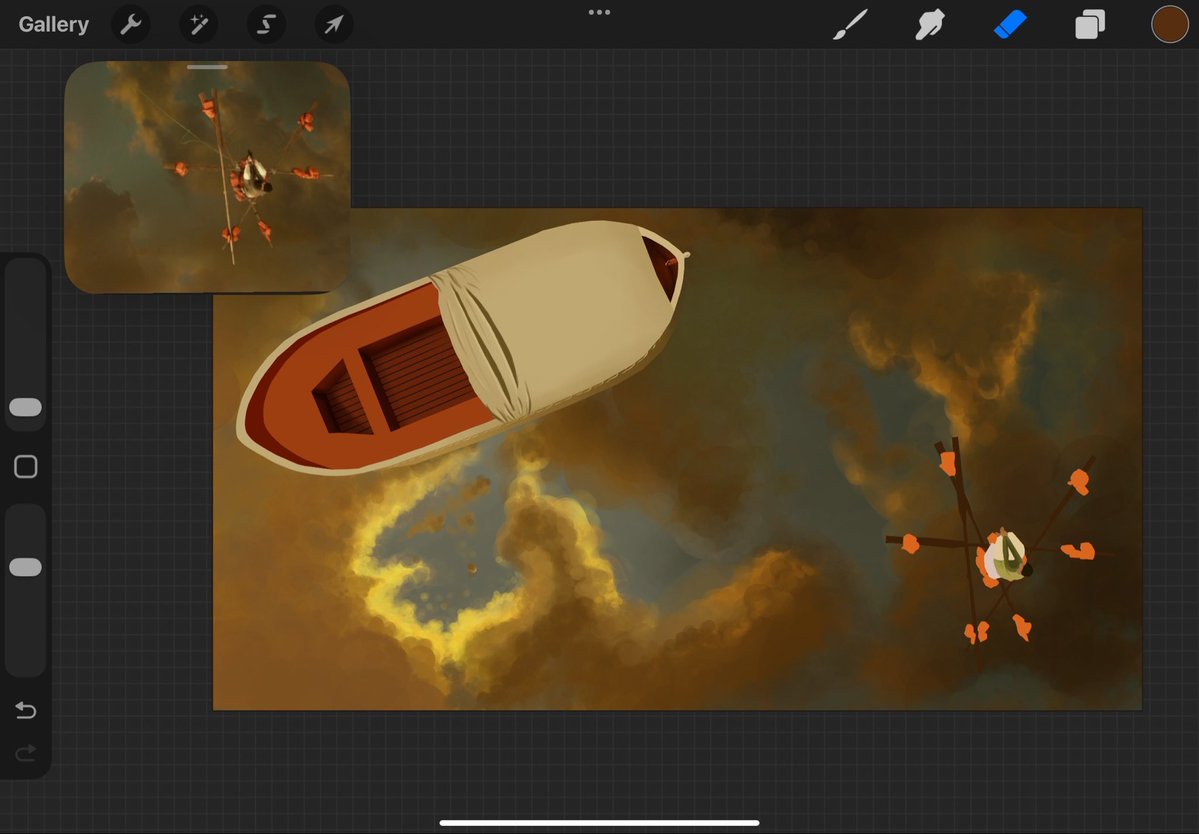Screen dimensions: 1199x834
Task: Tap the three-dot multitasking menu
Action: pos(600,12)
